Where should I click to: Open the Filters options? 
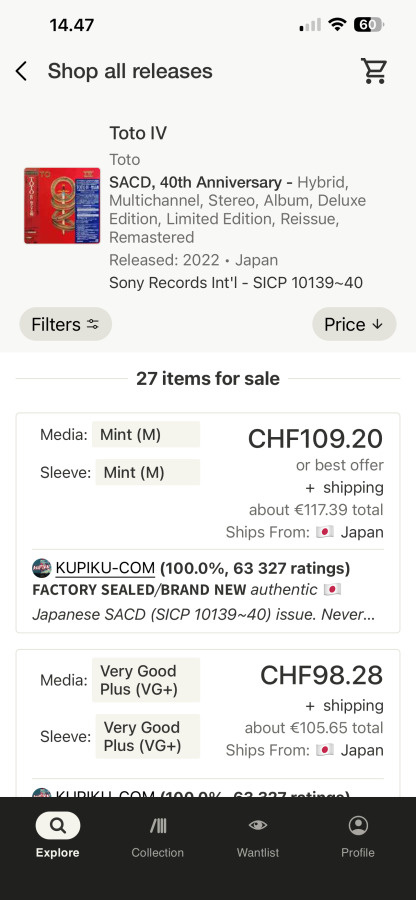tap(65, 324)
